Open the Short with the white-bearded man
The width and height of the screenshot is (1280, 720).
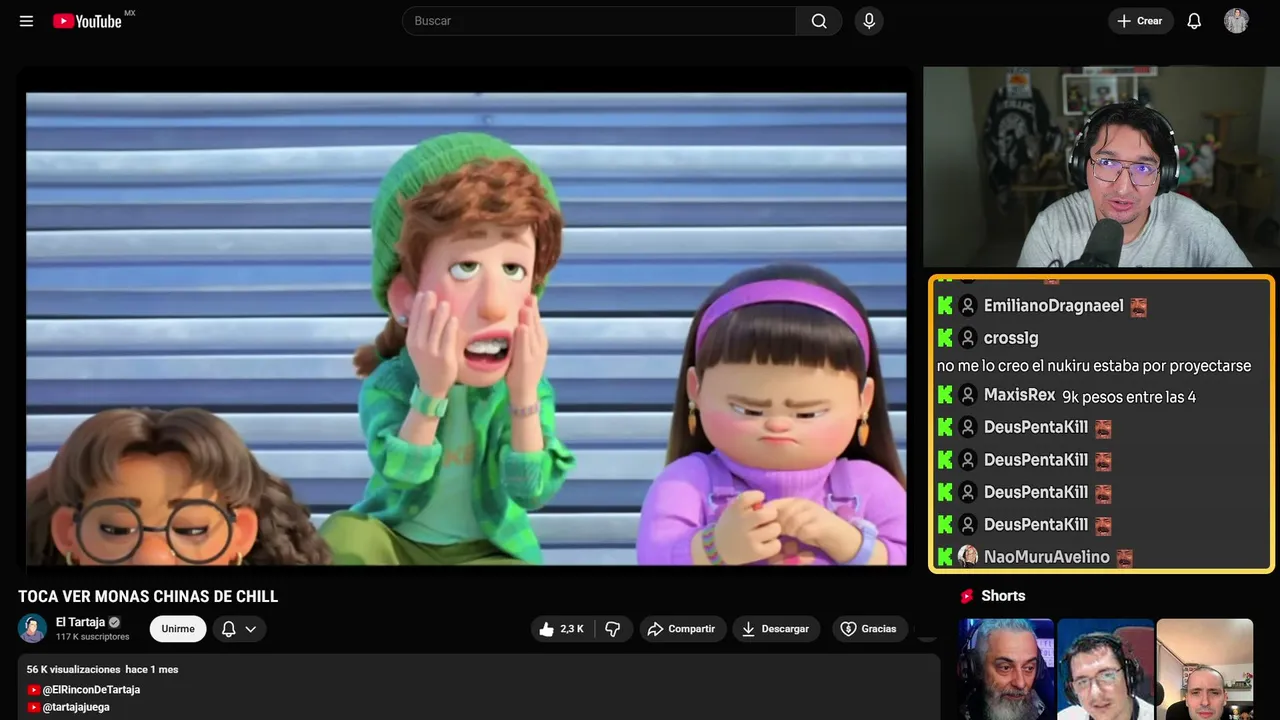pos(1006,669)
